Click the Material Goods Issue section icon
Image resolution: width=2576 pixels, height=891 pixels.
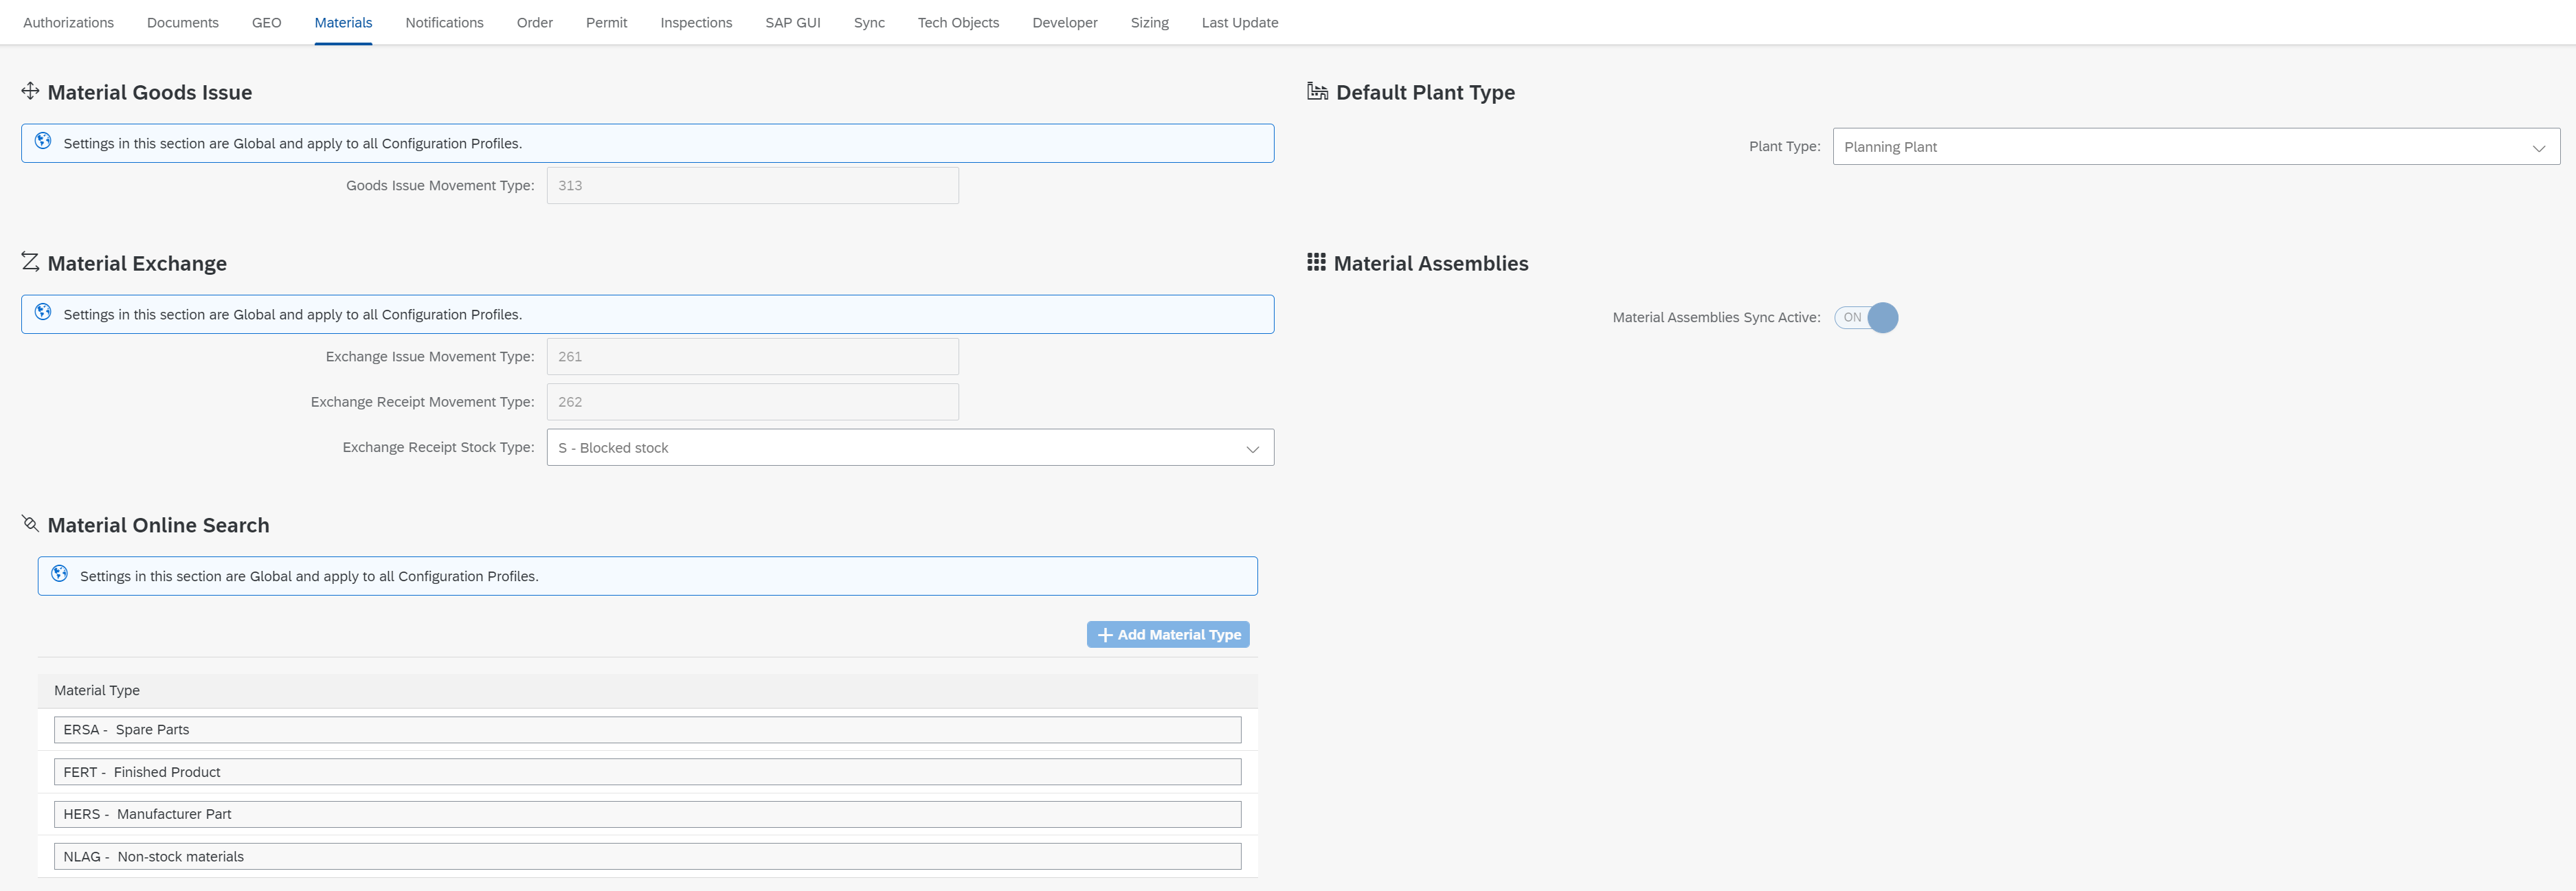[30, 91]
